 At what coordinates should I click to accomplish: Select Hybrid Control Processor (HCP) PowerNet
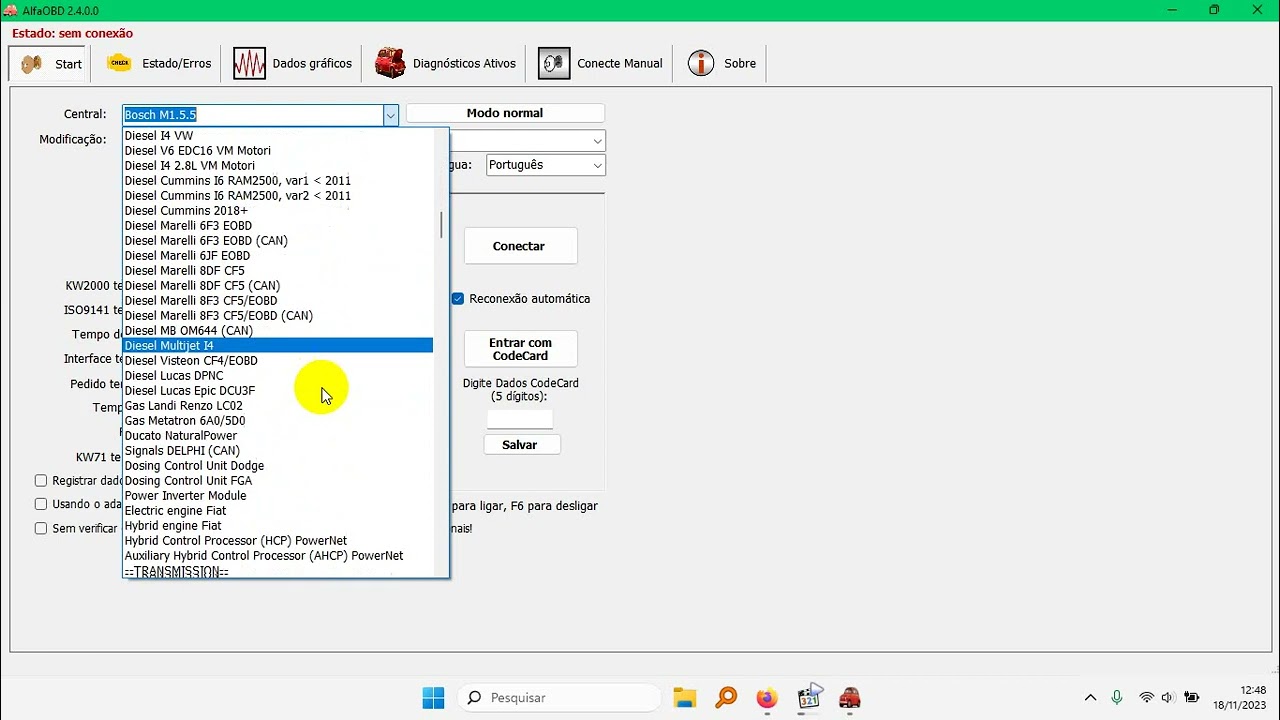coord(278,541)
